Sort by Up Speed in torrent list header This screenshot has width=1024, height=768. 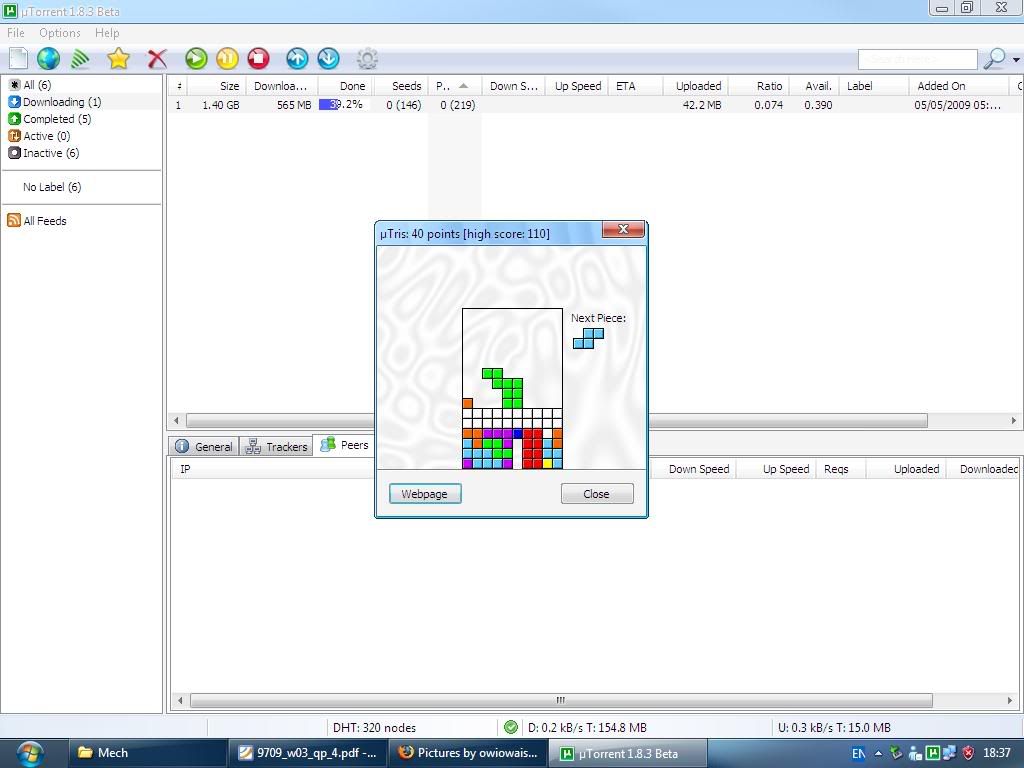click(x=577, y=86)
